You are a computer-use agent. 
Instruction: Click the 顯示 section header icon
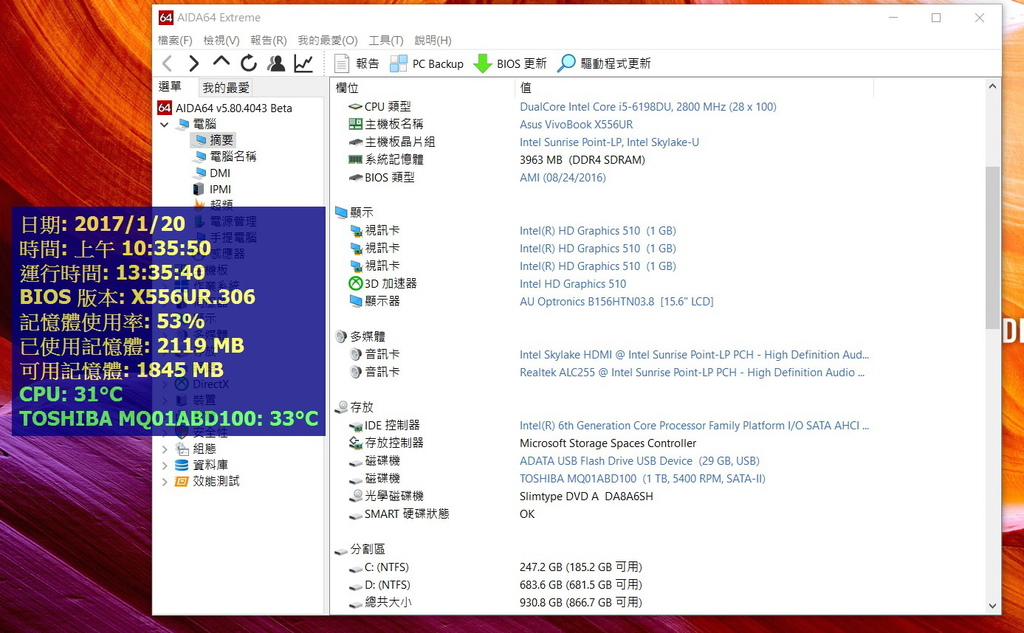pos(341,212)
